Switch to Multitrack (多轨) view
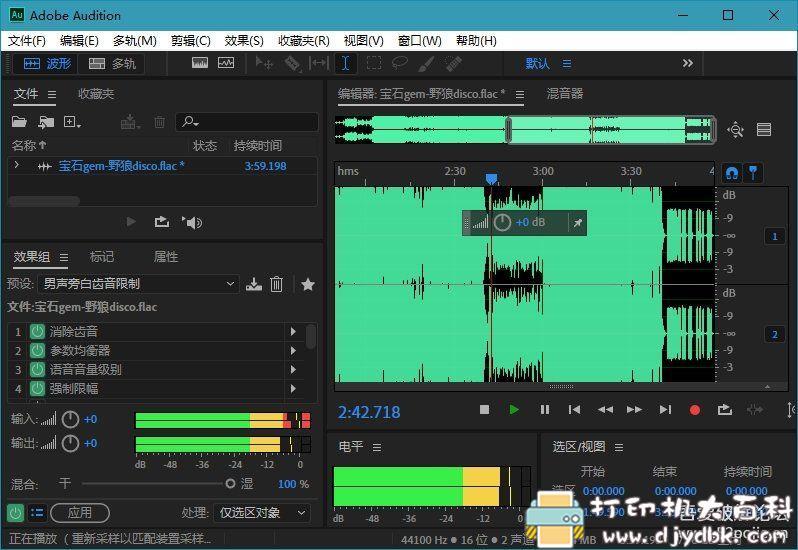 [x=112, y=64]
